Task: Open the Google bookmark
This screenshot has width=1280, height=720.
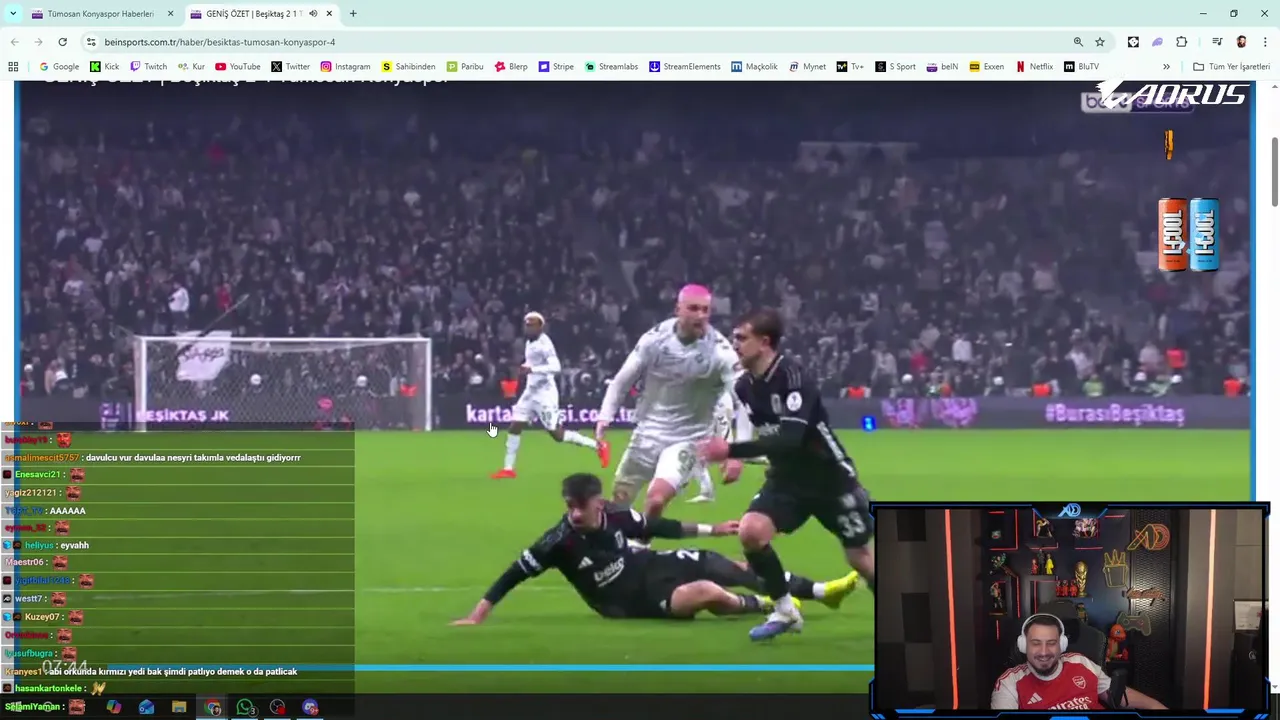Action: [x=59, y=67]
